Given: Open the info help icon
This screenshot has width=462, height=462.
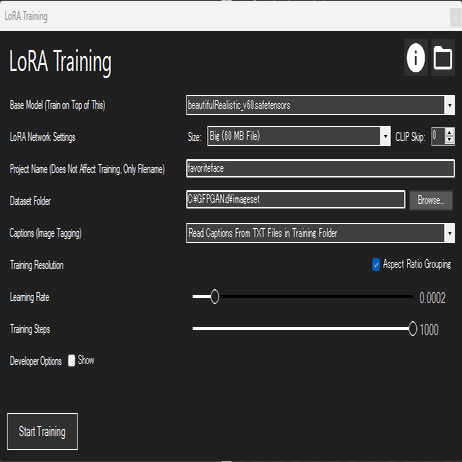Looking at the screenshot, I should (x=416, y=57).
